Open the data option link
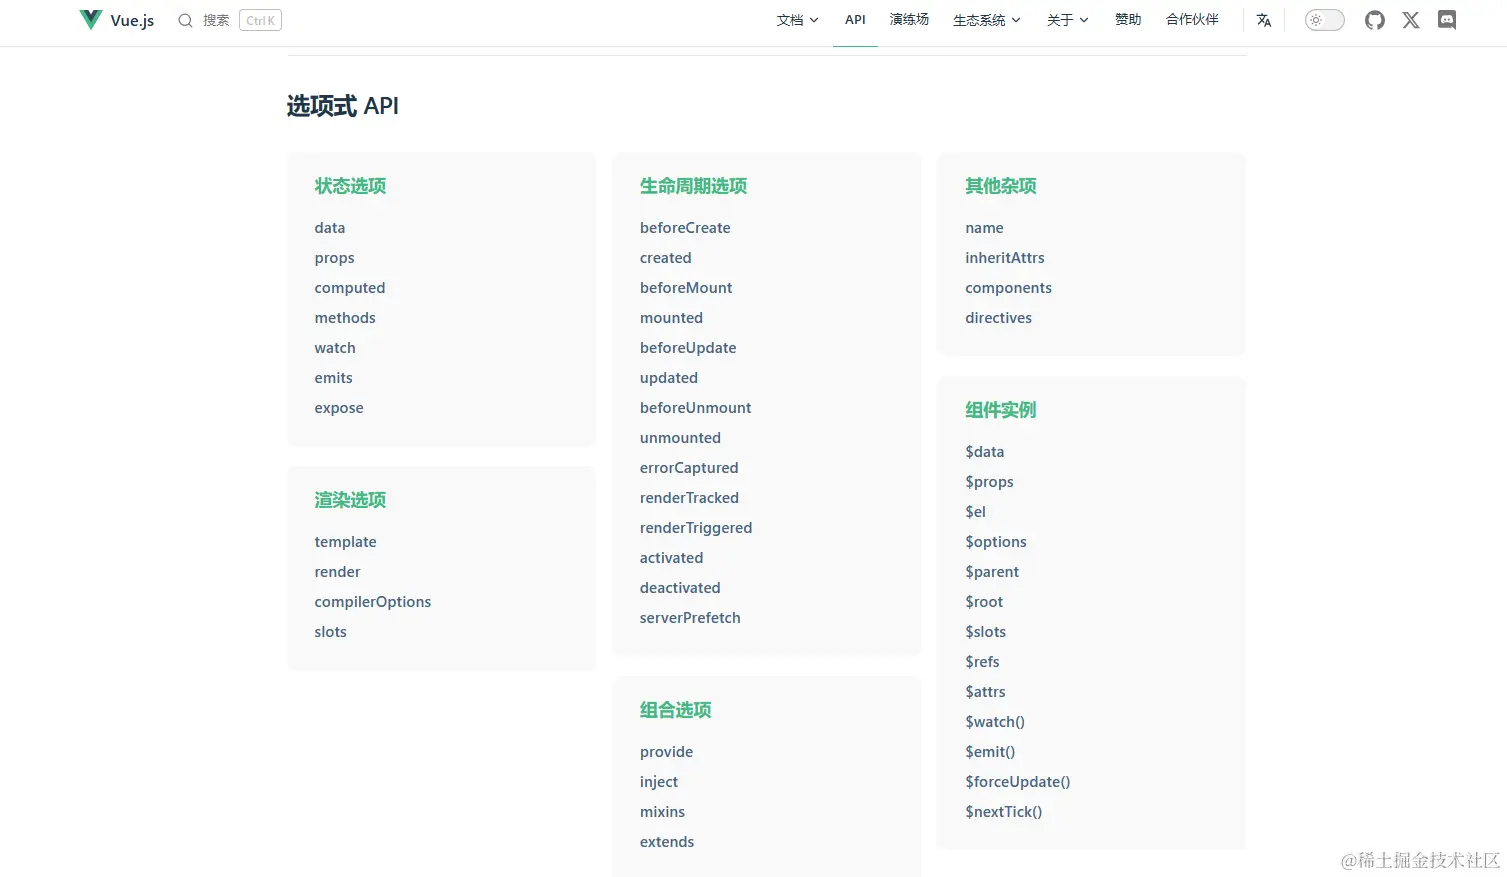The height and width of the screenshot is (877, 1507). [330, 228]
